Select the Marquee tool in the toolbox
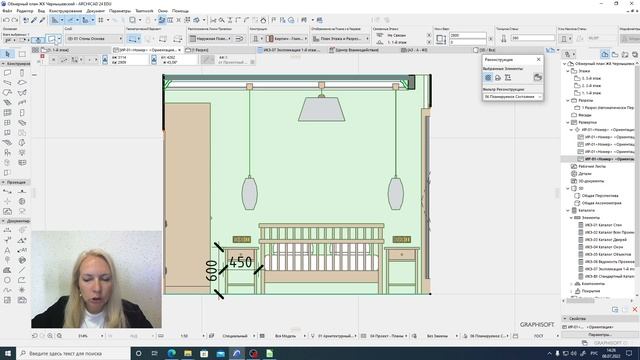Image resolution: width=640 pixels, height=360 pixels. (22, 54)
